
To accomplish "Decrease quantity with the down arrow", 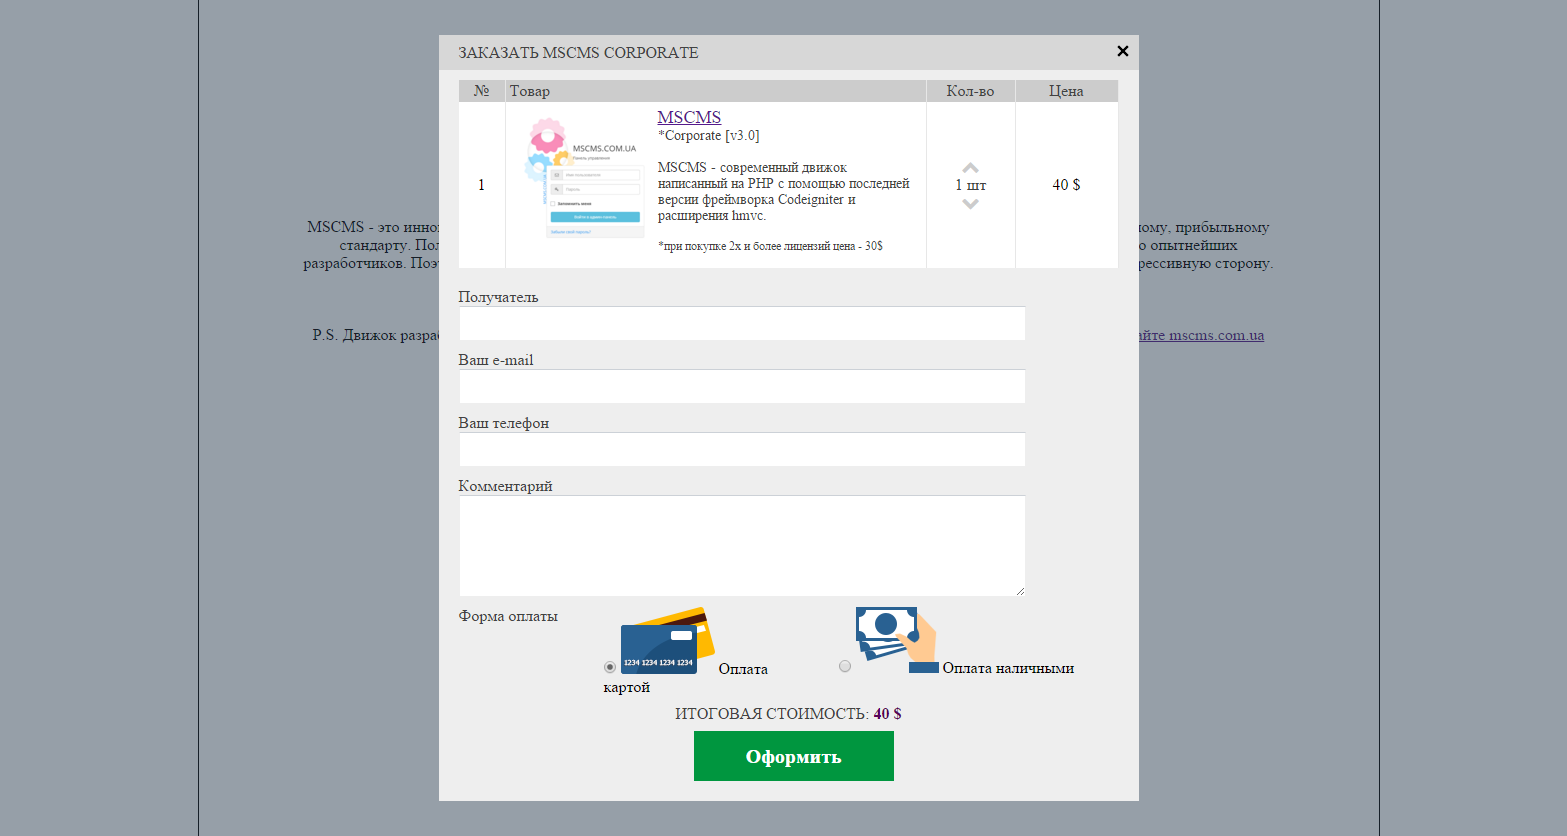I will click(x=970, y=203).
